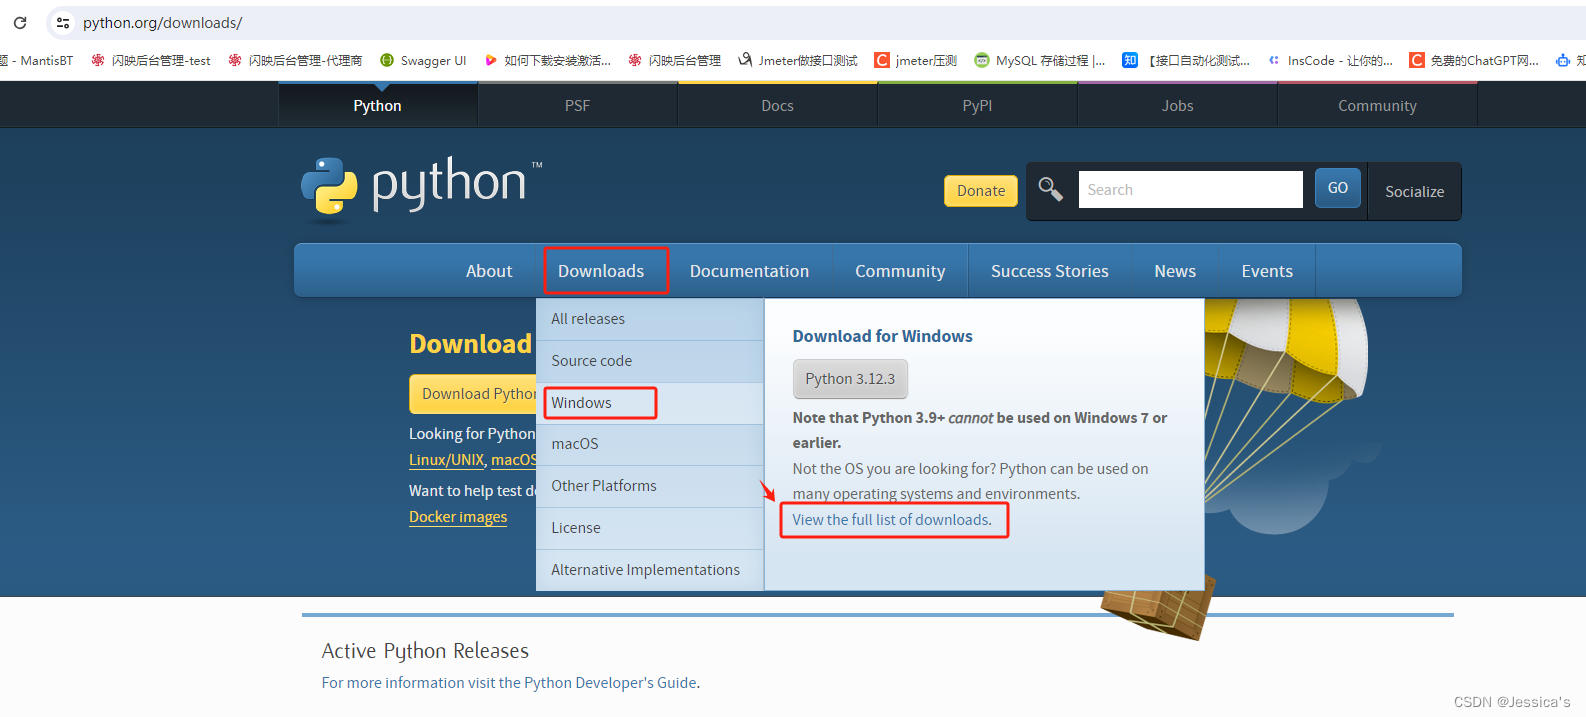Select Source code in Downloads submenu
Screen dimensions: 1586x717
(650, 361)
